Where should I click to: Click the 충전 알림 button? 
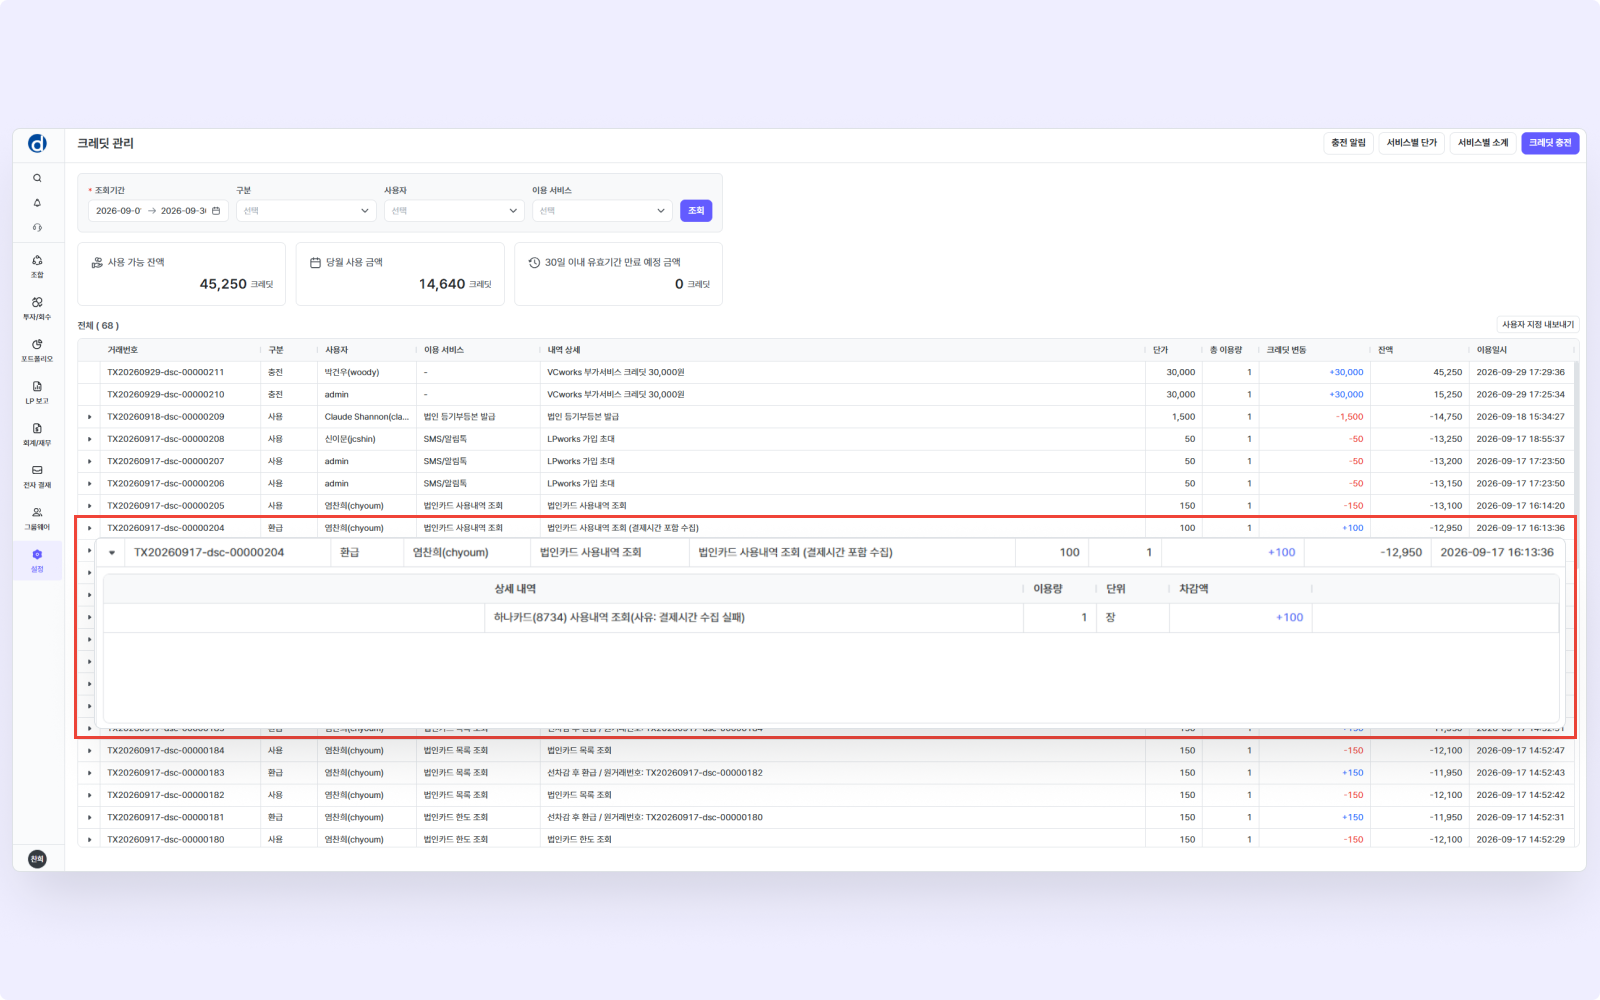pos(1348,143)
